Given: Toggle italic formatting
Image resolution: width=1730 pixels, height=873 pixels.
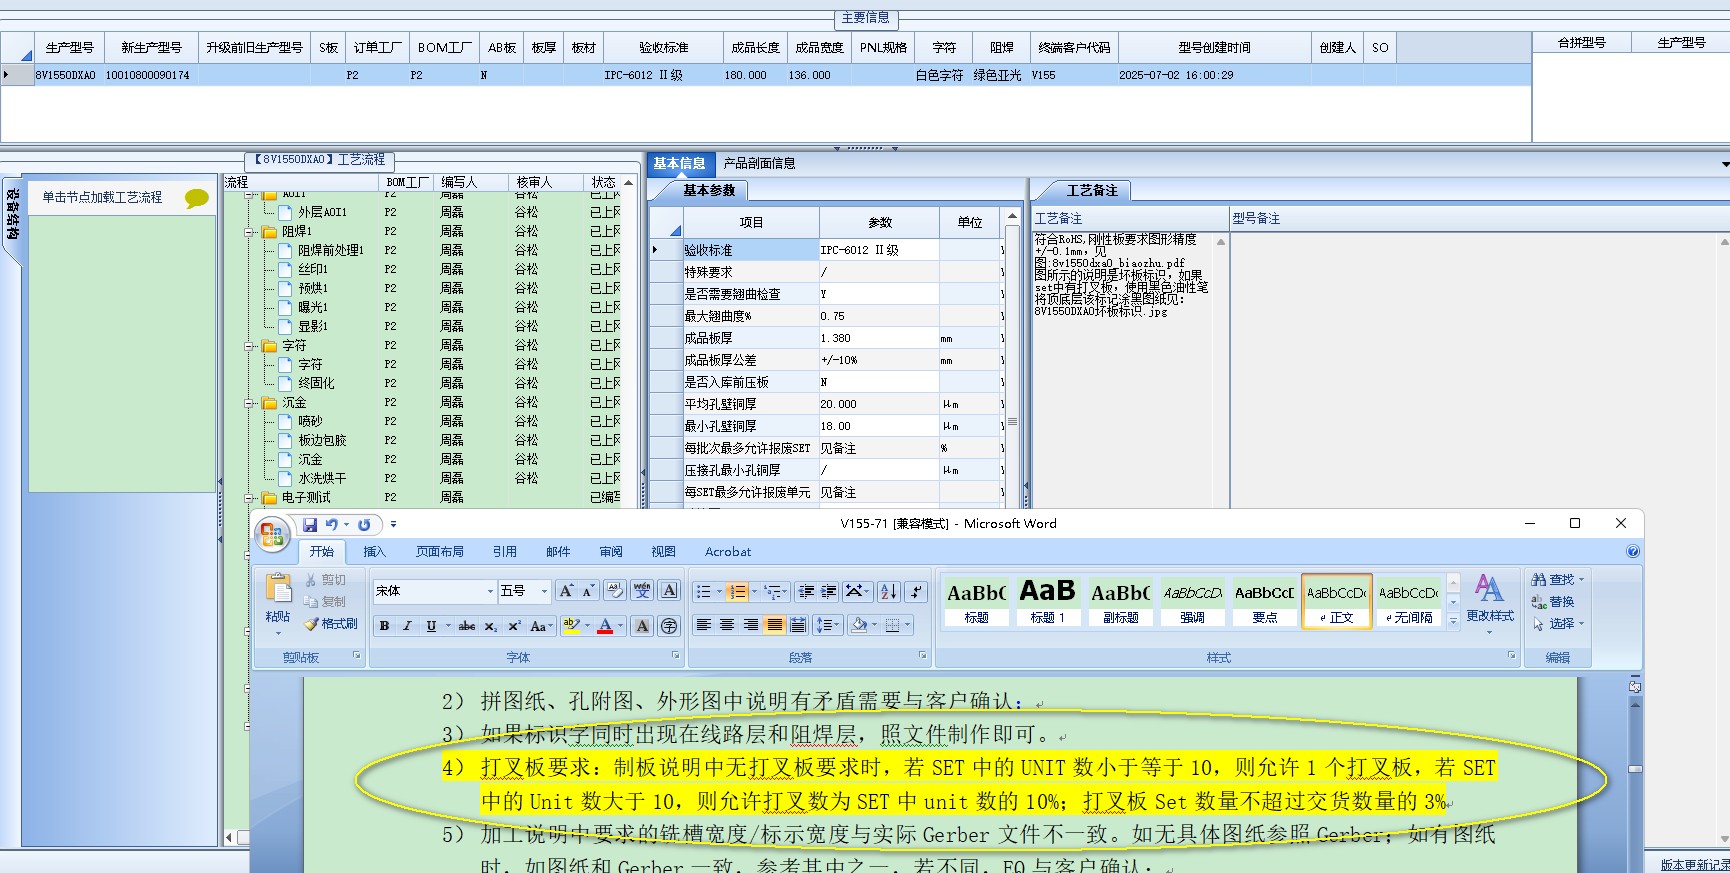Looking at the screenshot, I should [x=407, y=626].
